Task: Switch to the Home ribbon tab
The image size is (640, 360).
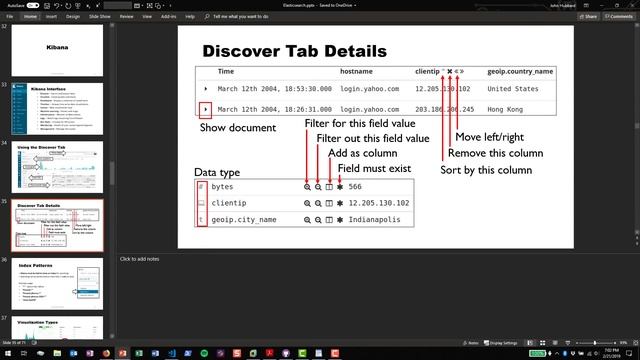Action: click(30, 17)
